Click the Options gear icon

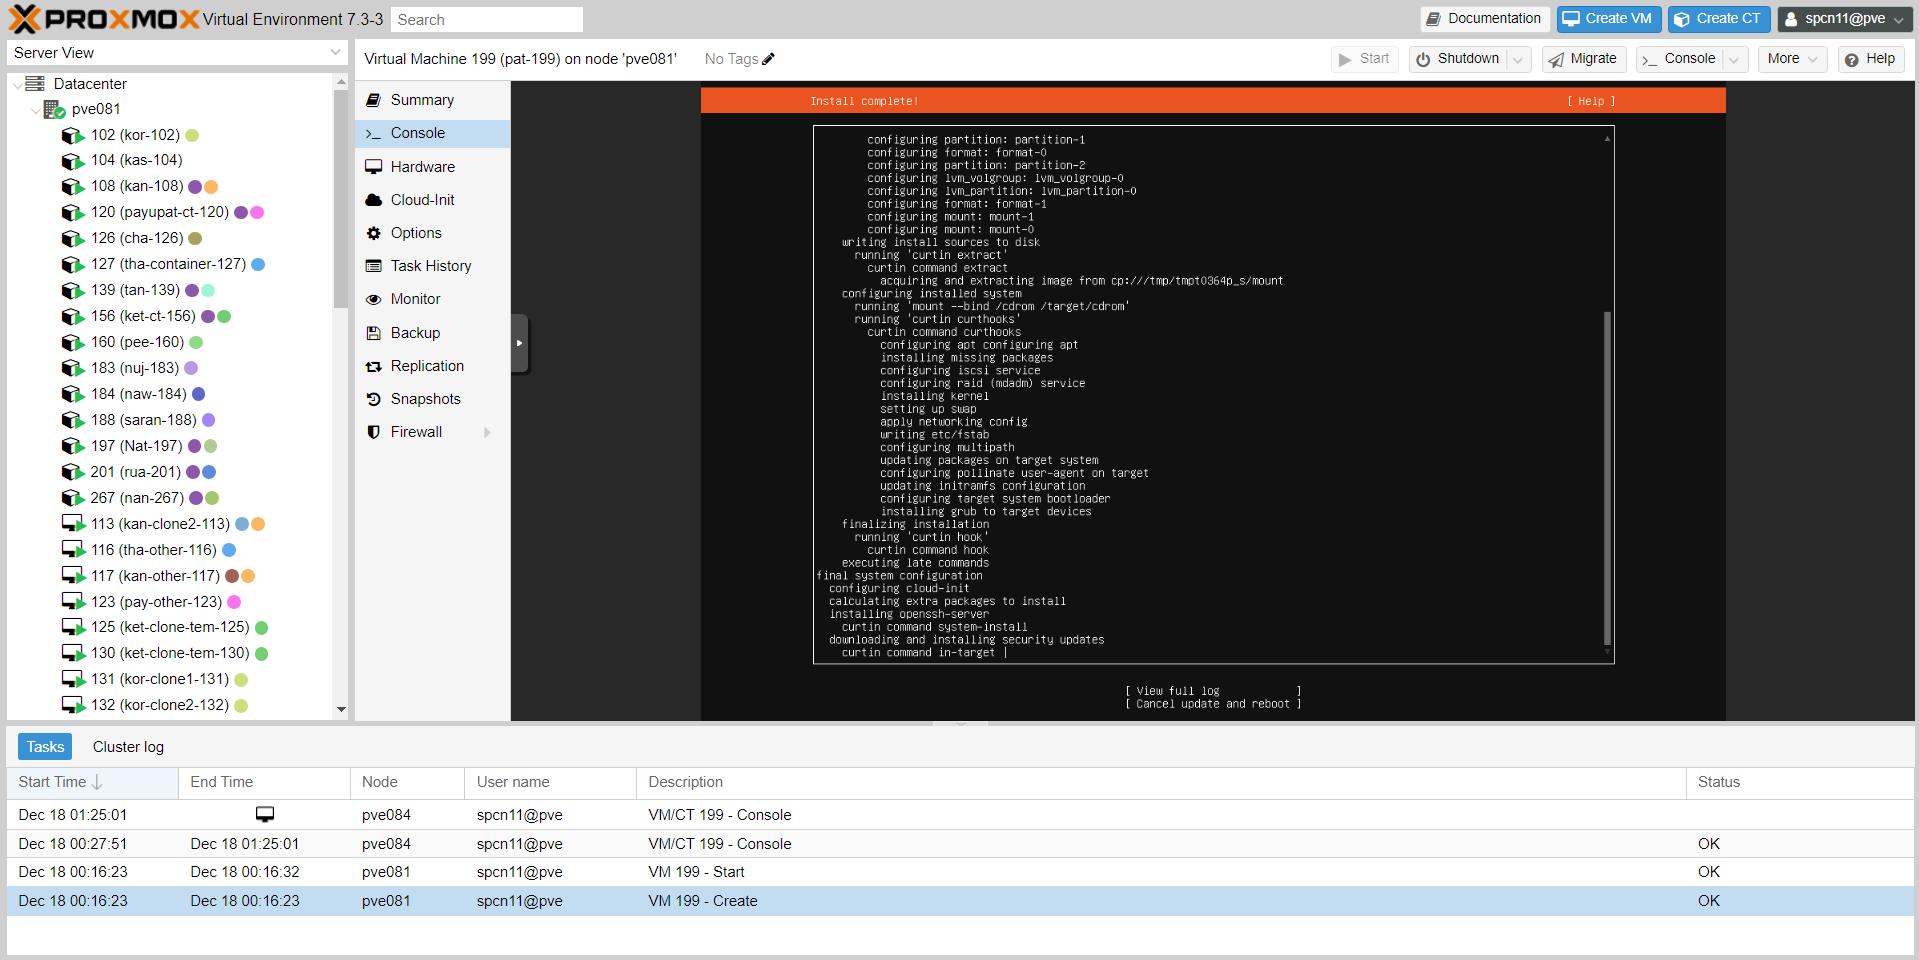point(373,232)
